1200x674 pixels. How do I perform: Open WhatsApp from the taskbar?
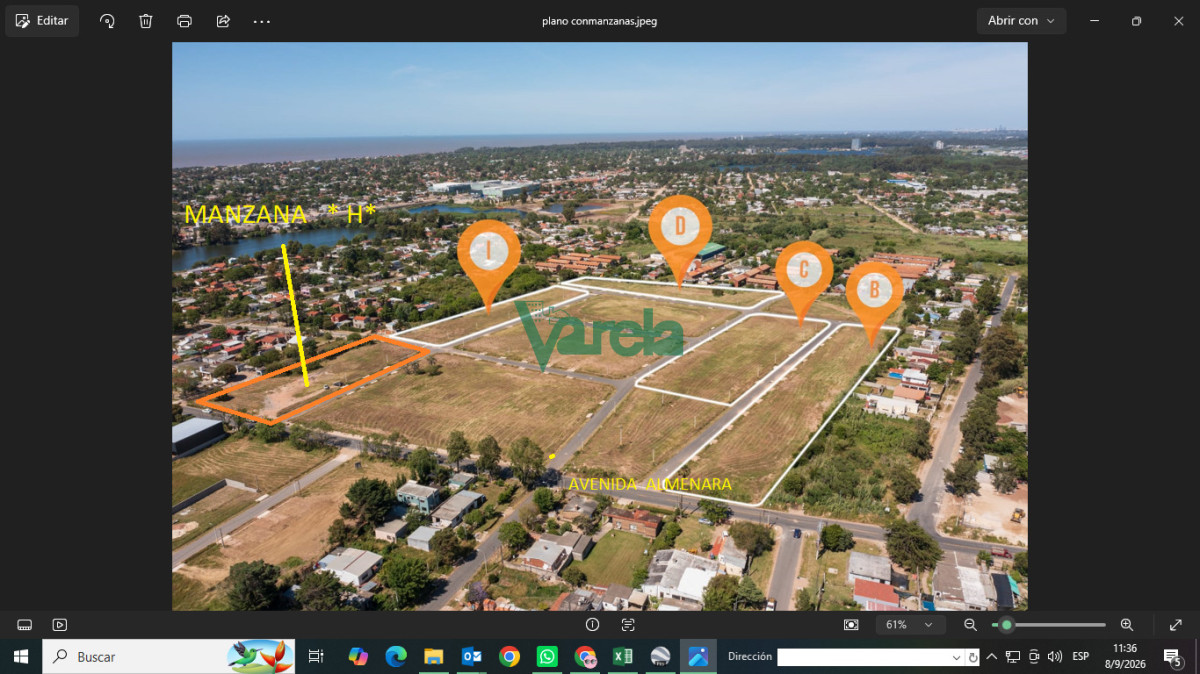point(547,657)
